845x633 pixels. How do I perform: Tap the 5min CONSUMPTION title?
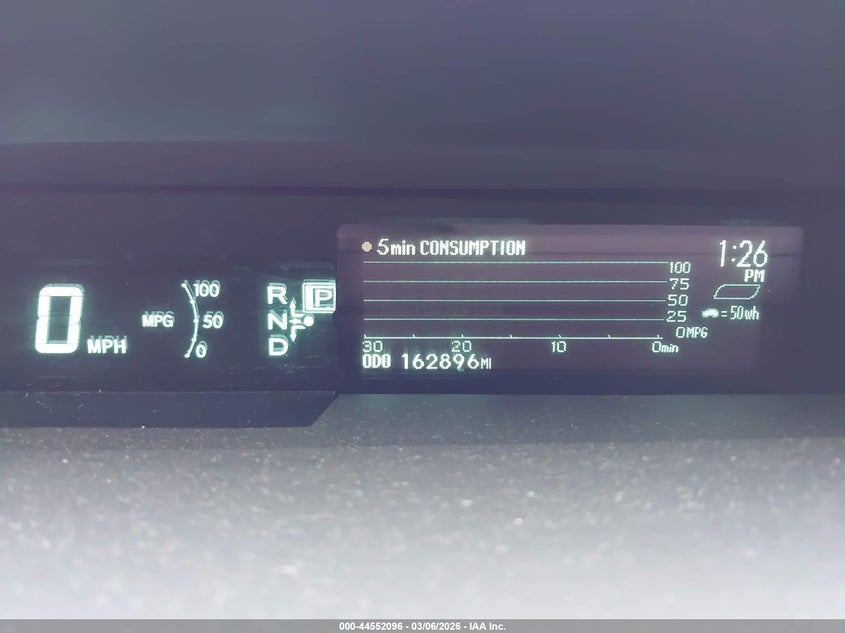pyautogui.click(x=451, y=248)
